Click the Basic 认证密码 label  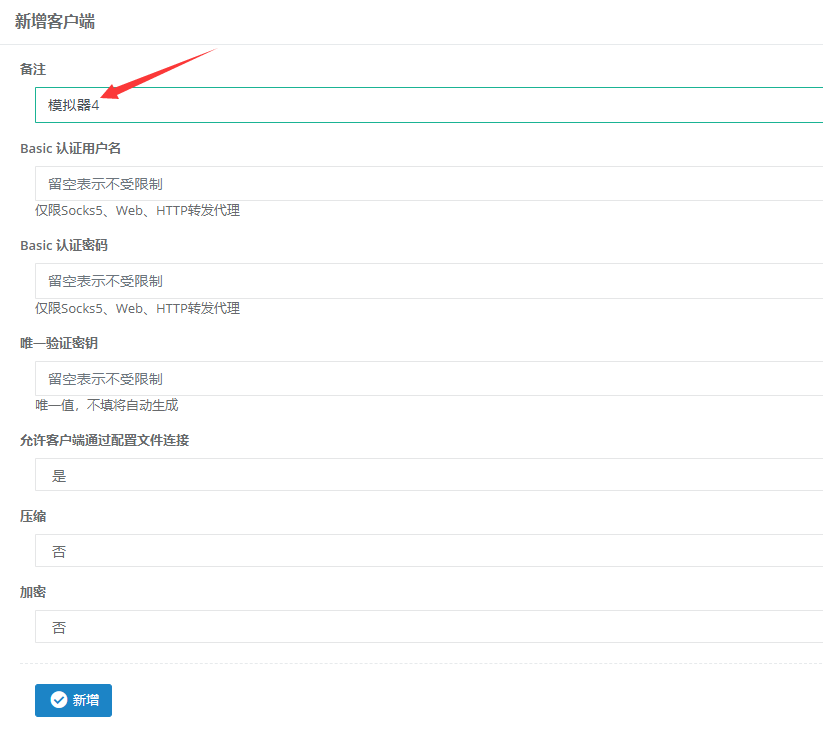point(64,246)
